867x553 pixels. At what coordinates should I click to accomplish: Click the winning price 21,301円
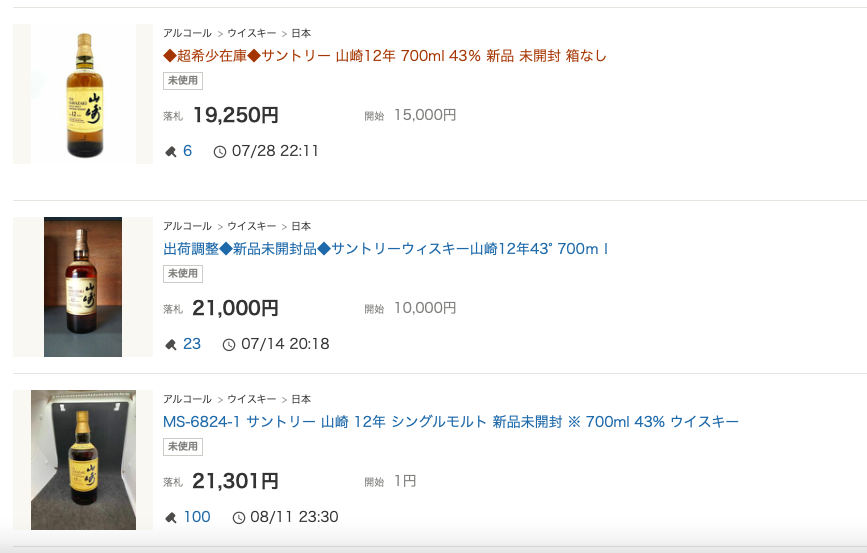pyautogui.click(x=236, y=481)
